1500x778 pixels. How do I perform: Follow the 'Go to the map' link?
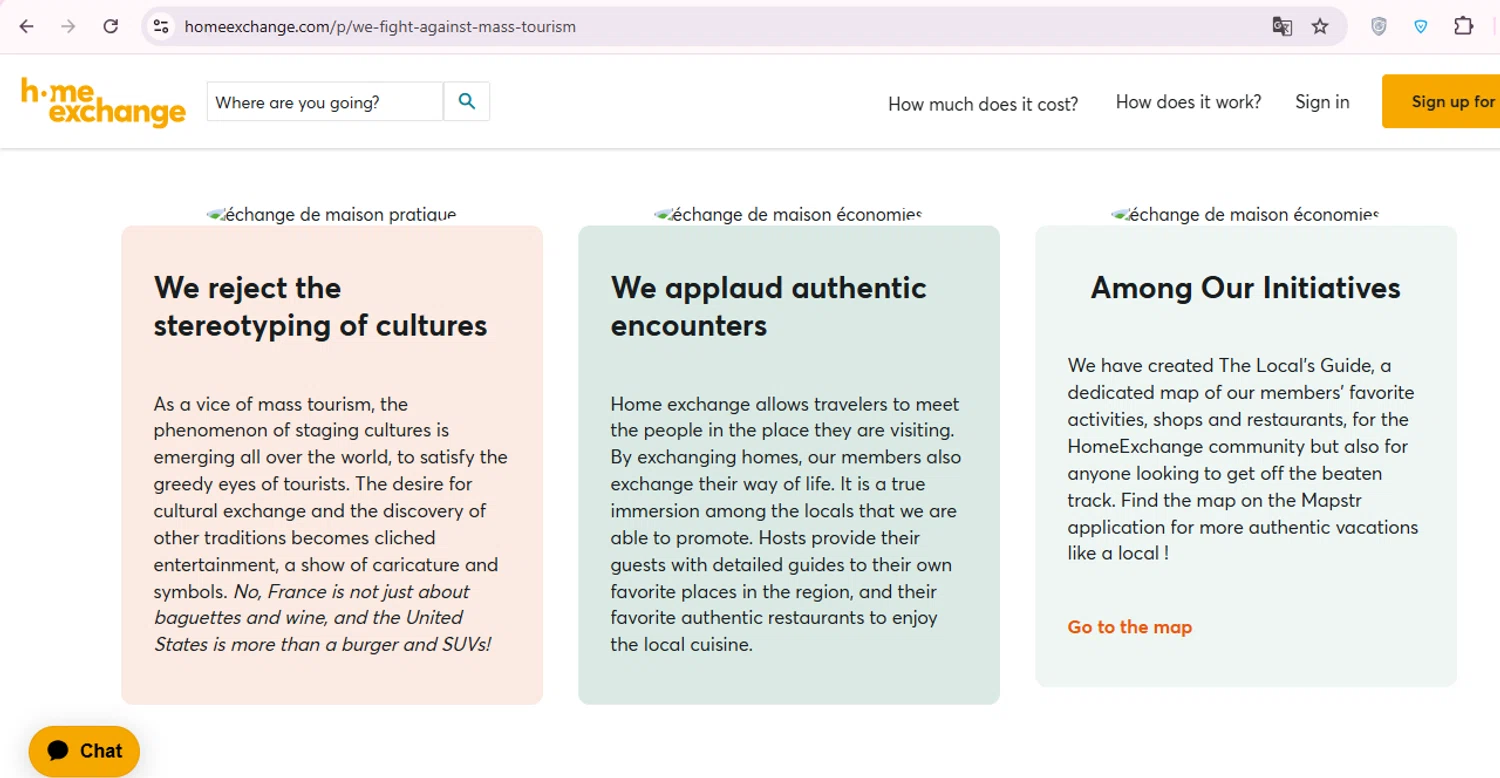1129,627
